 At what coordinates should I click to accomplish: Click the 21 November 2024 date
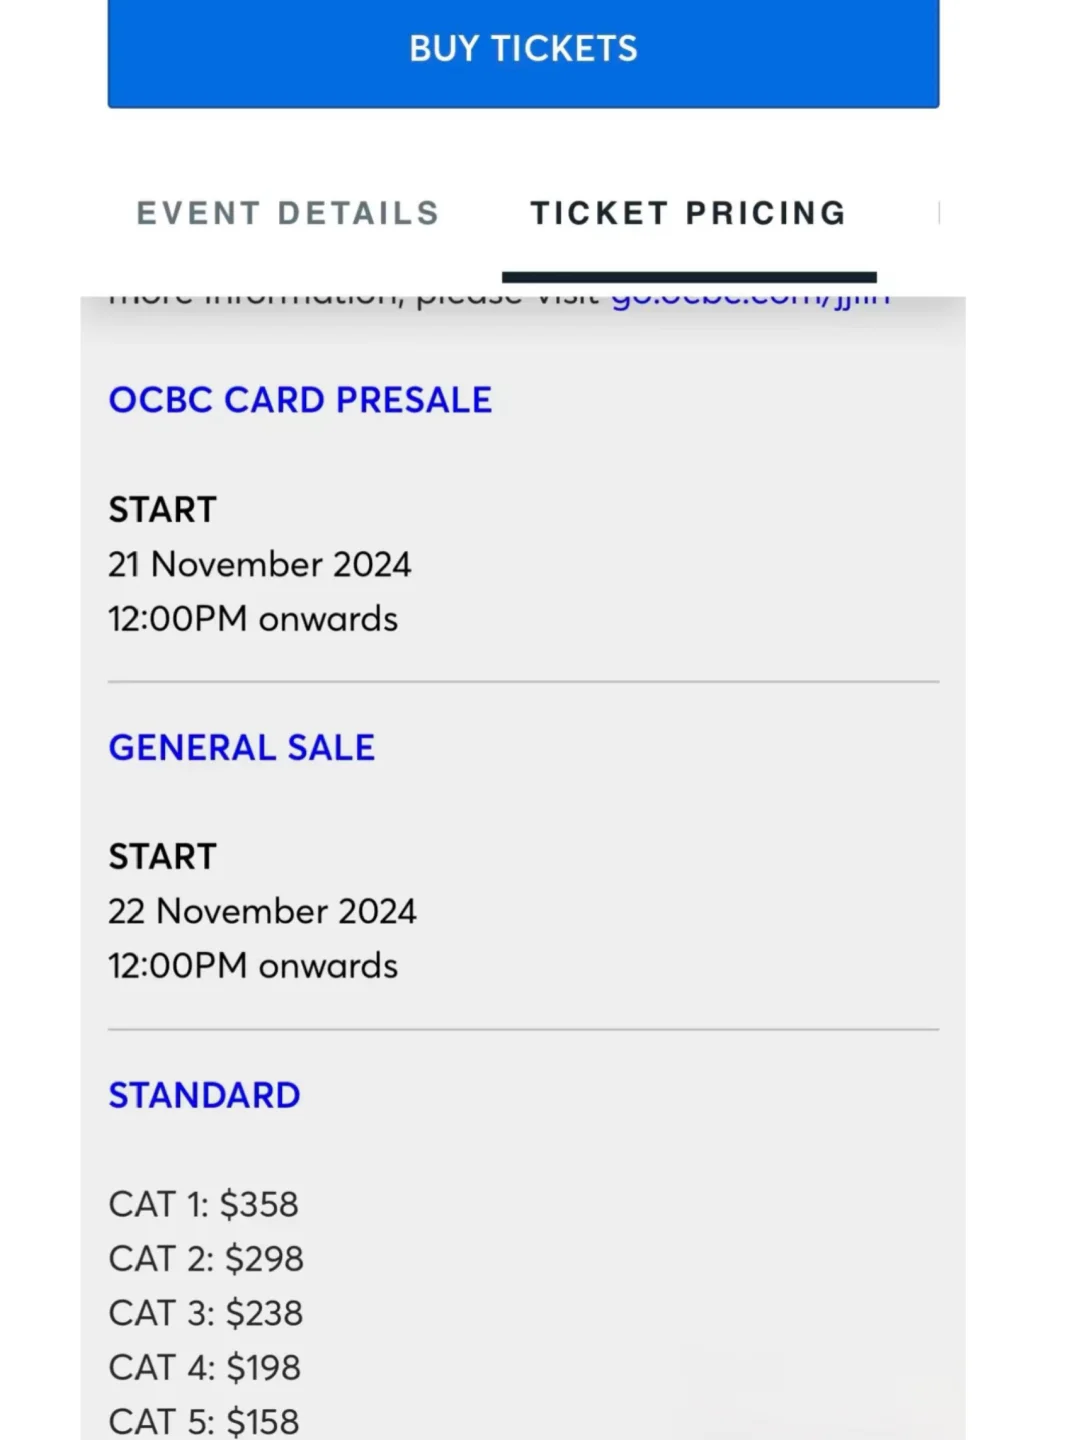click(x=259, y=565)
